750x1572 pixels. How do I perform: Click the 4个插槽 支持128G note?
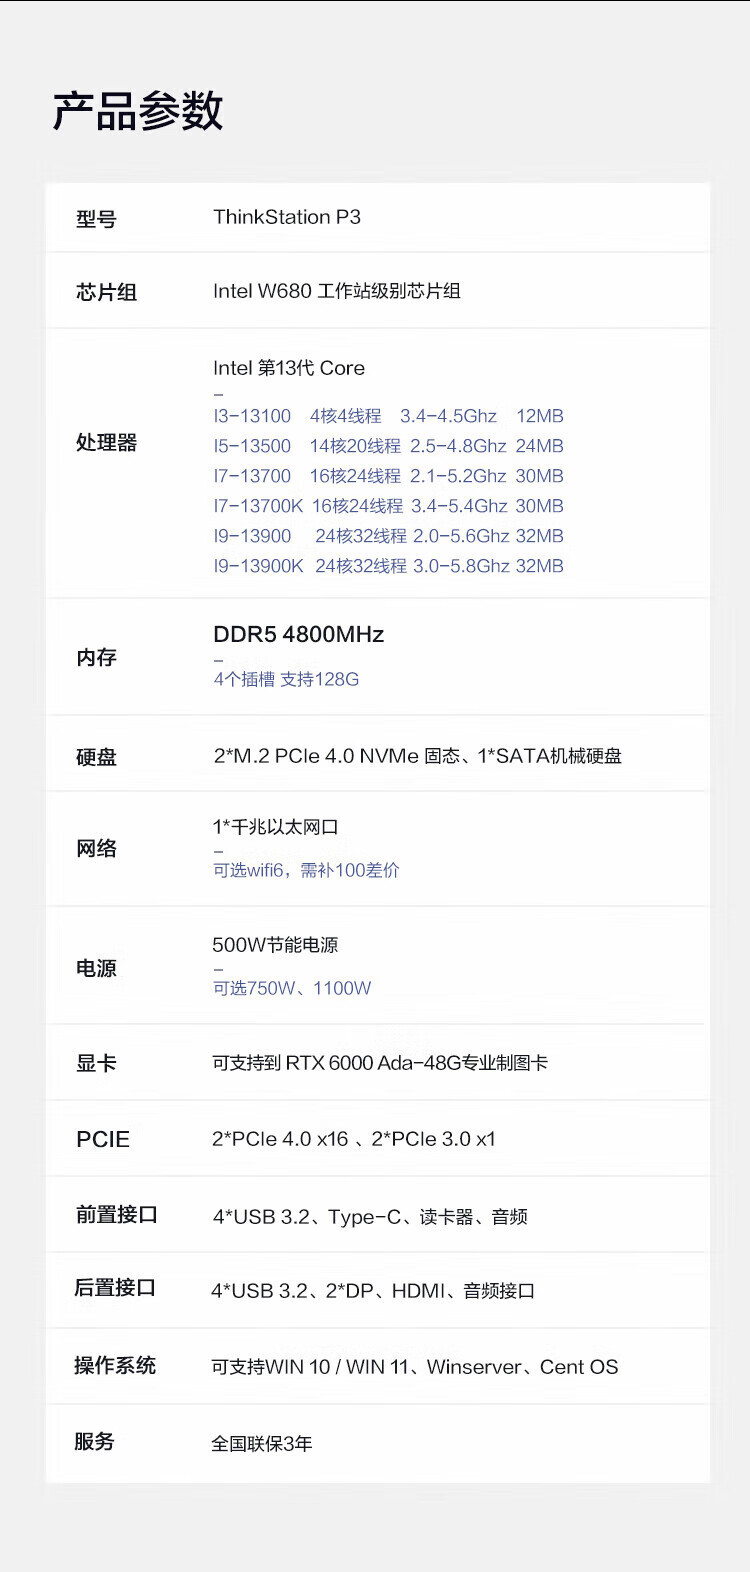(286, 680)
